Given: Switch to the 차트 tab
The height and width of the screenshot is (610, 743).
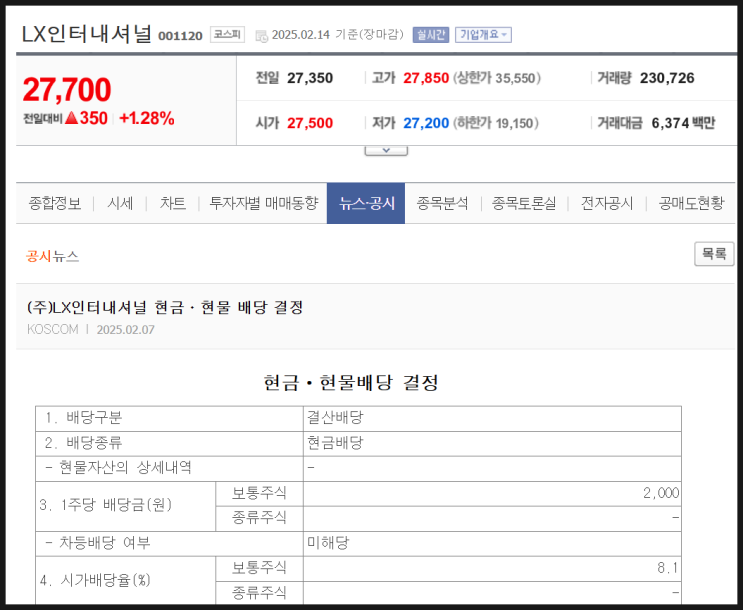Looking at the screenshot, I should coord(172,203).
